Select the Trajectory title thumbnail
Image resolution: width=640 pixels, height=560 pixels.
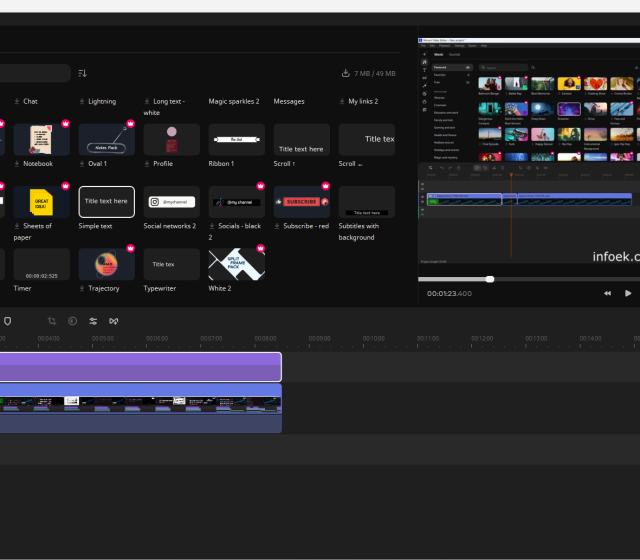(106, 264)
